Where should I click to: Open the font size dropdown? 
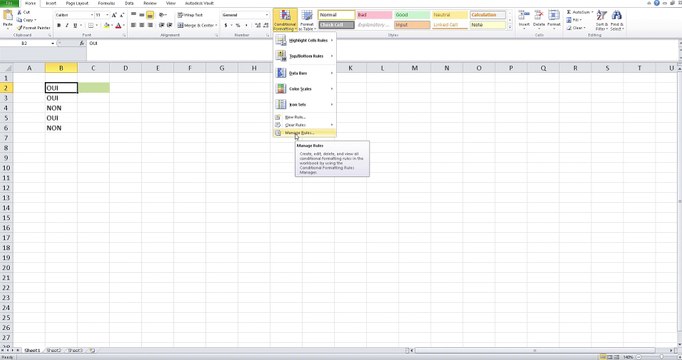point(107,15)
